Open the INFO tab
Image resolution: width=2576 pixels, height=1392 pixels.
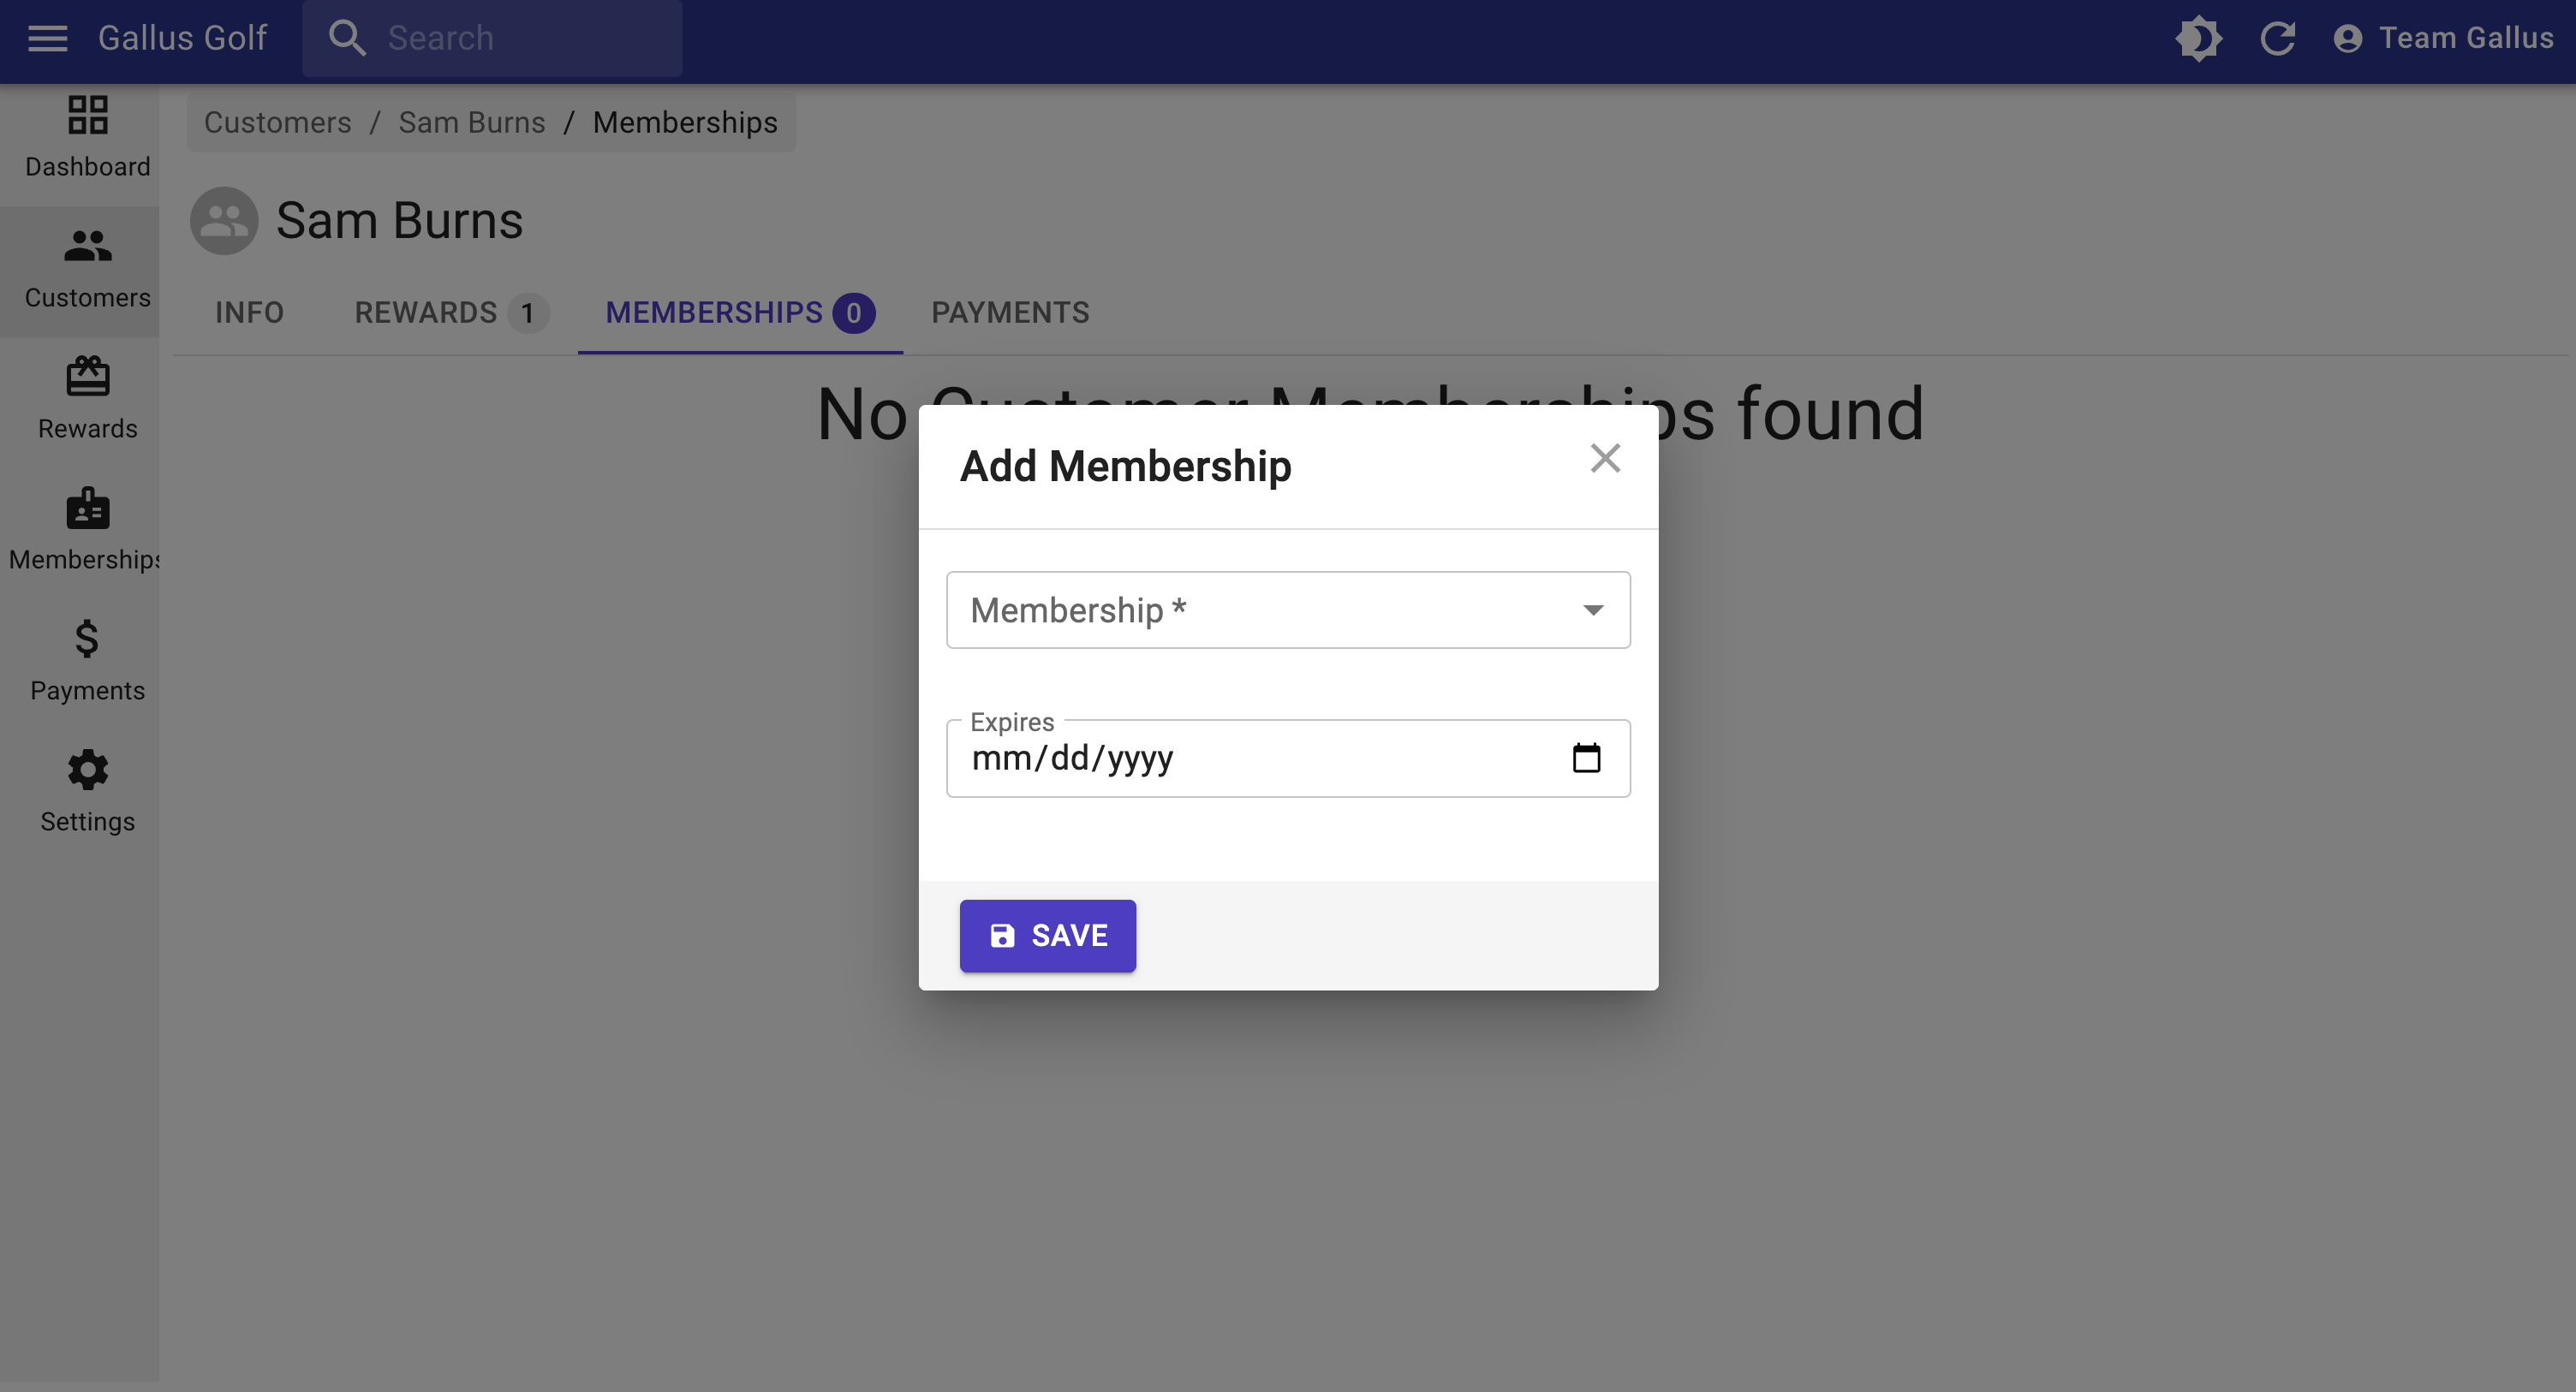[x=249, y=313]
